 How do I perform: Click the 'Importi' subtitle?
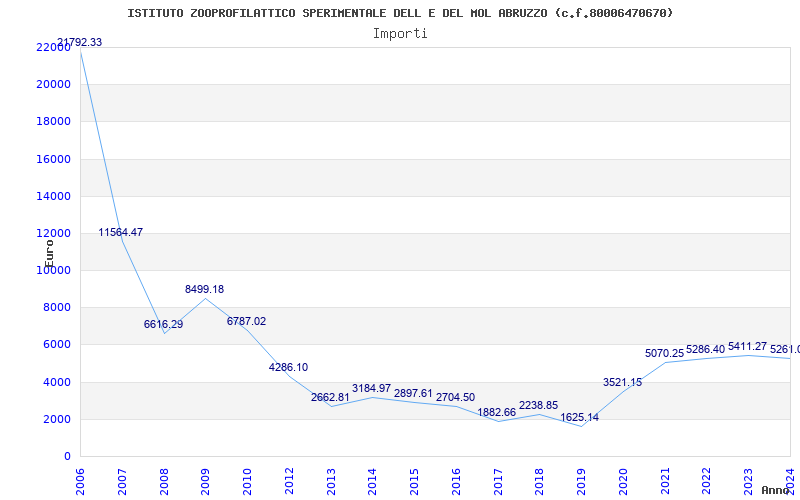(400, 34)
